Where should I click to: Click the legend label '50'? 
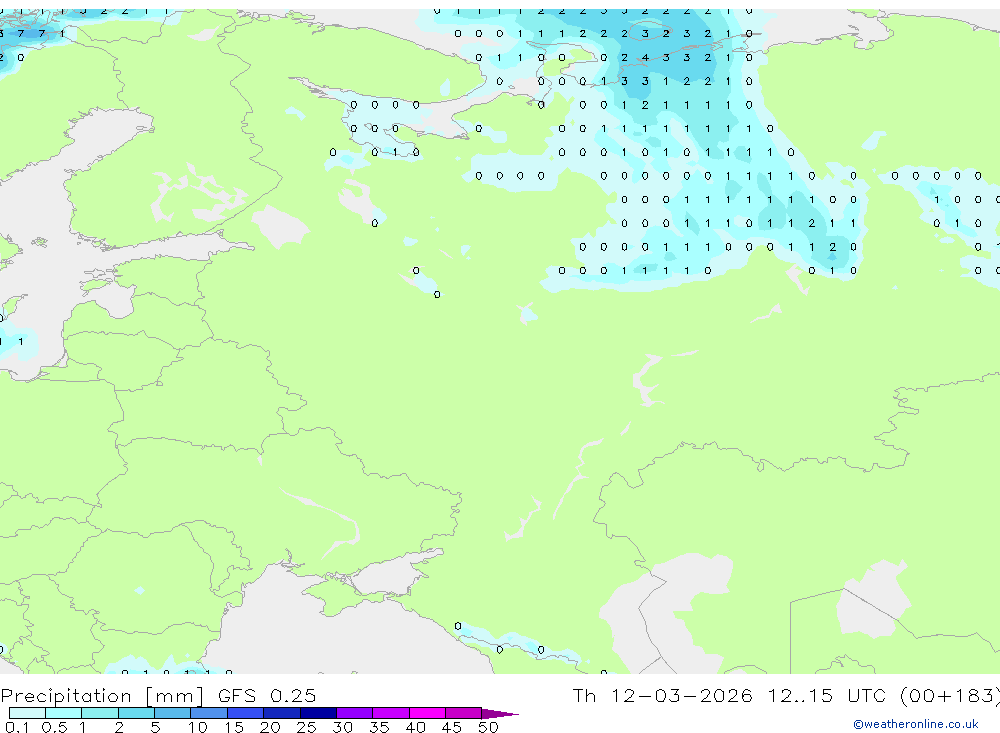click(488, 727)
